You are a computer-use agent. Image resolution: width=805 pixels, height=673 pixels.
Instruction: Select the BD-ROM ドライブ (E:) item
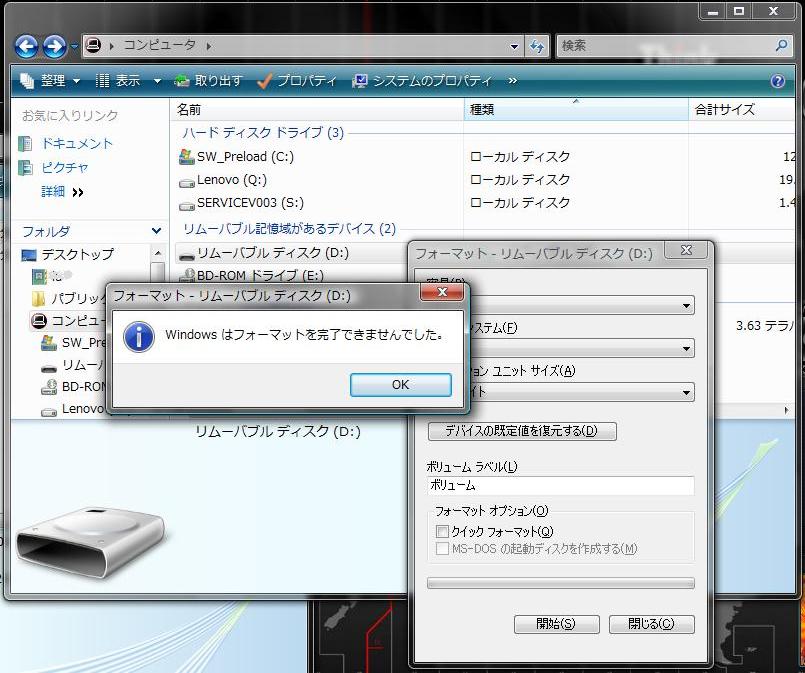252,276
